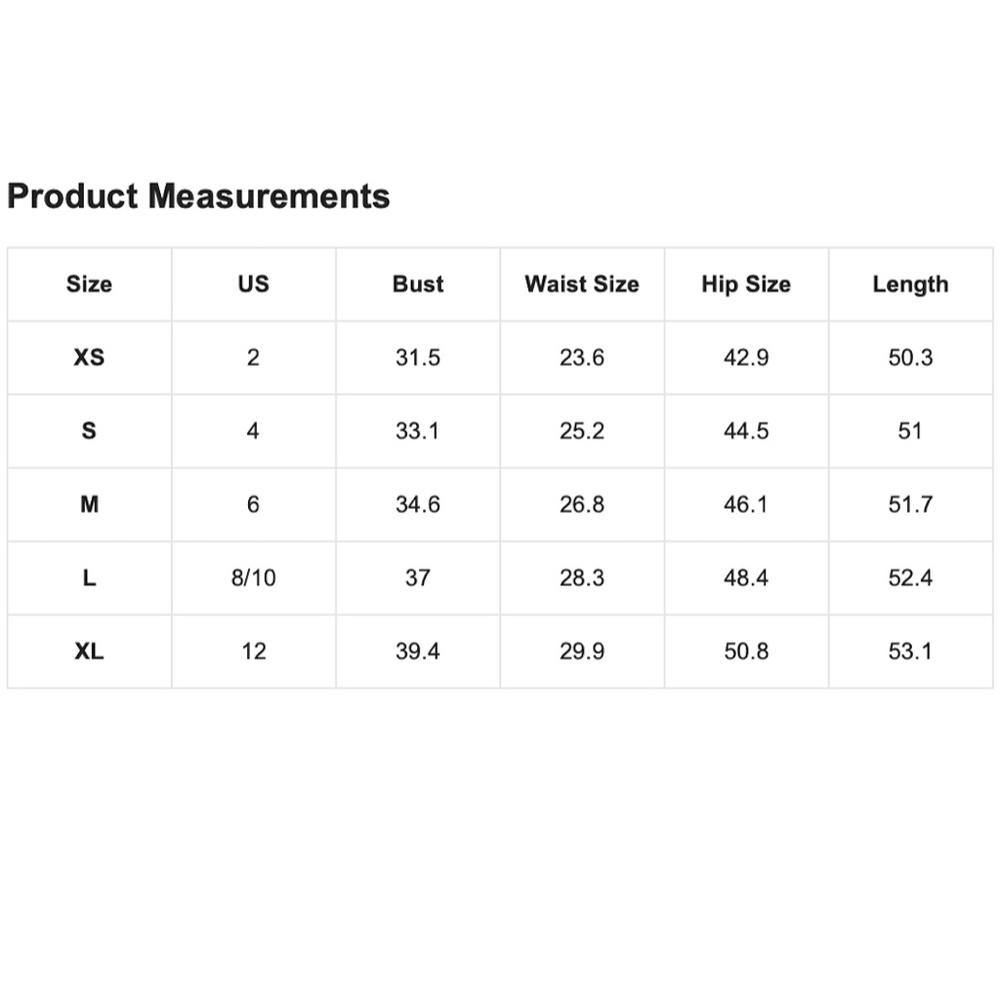Screen dimensions: 1000x1000
Task: Click the US column header
Action: [x=253, y=284]
